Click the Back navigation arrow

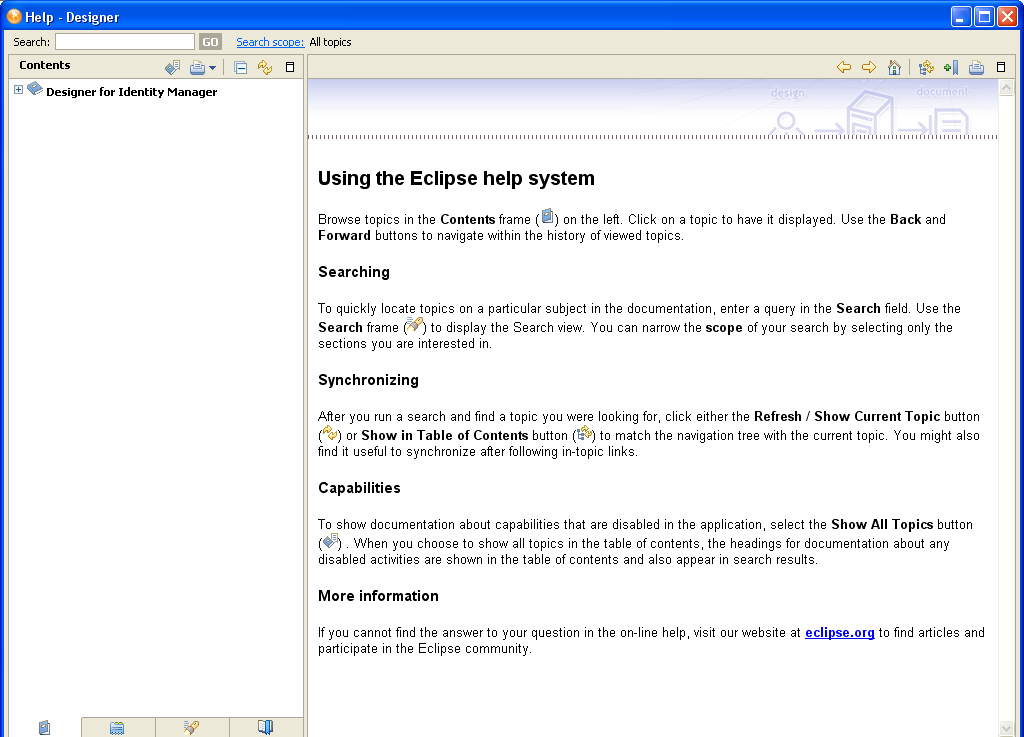843,67
